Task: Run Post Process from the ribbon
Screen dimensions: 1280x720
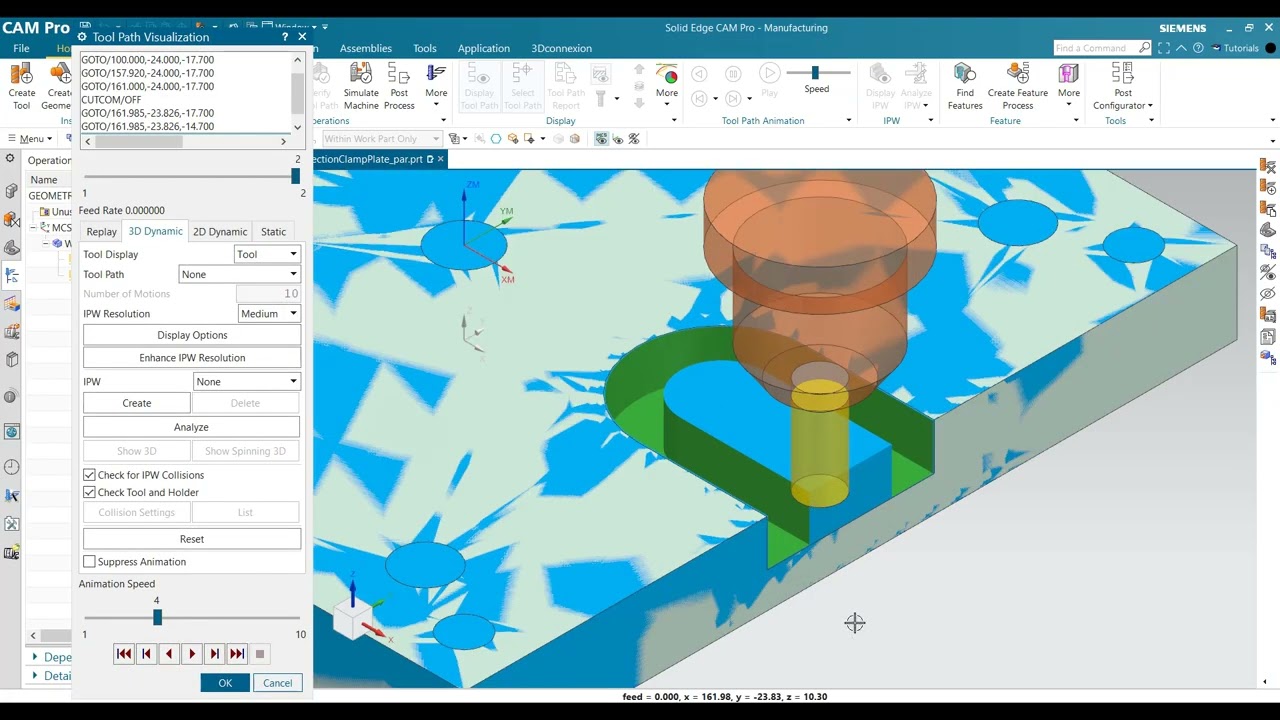Action: point(399,86)
